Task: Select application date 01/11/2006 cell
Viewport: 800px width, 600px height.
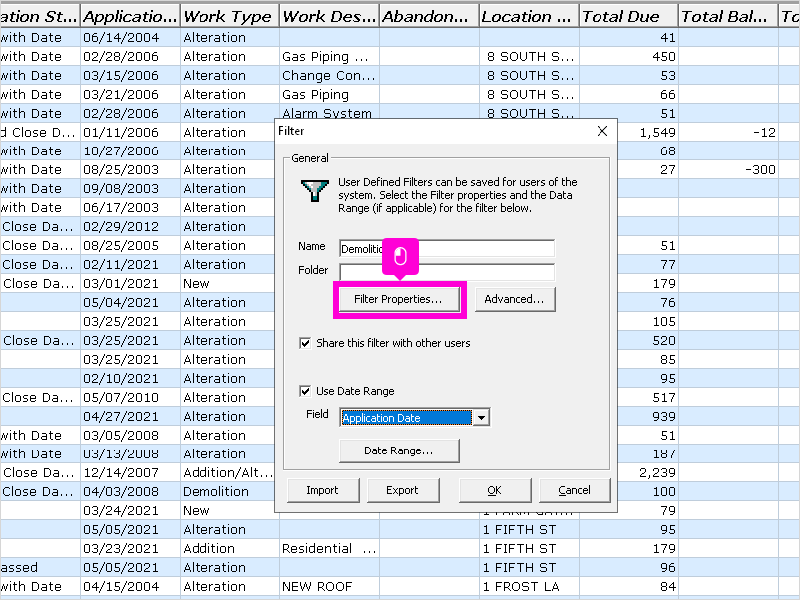Action: [130, 133]
